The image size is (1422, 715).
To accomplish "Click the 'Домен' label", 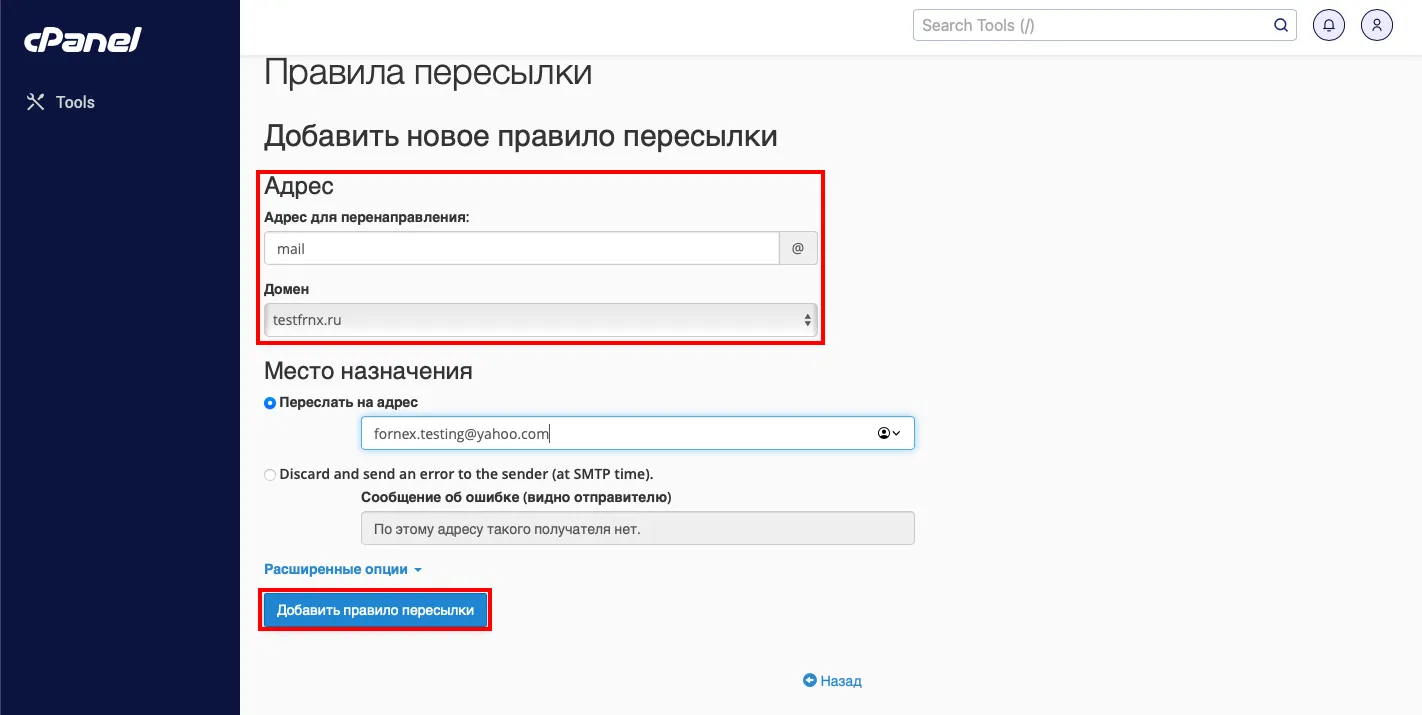I will click(287, 289).
